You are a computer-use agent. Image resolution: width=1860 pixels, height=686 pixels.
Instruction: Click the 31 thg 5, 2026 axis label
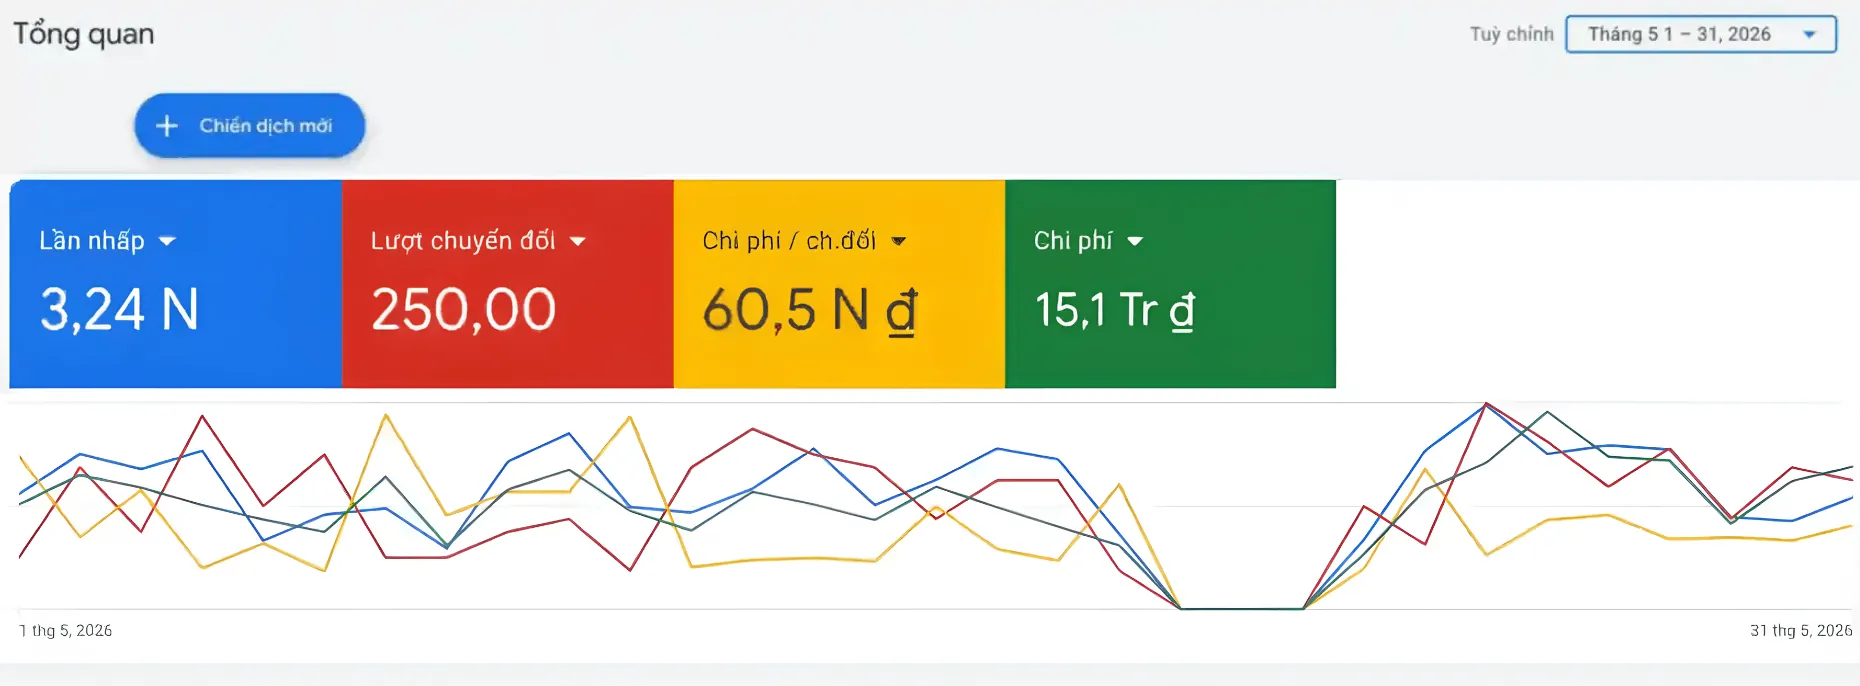point(1801,631)
